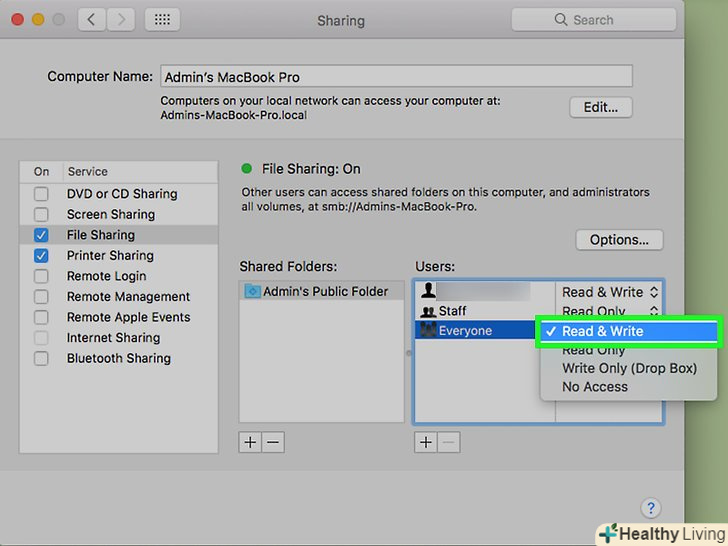Click the Admins-MacBook-Pro.local address text
728x546 pixels.
234,115
